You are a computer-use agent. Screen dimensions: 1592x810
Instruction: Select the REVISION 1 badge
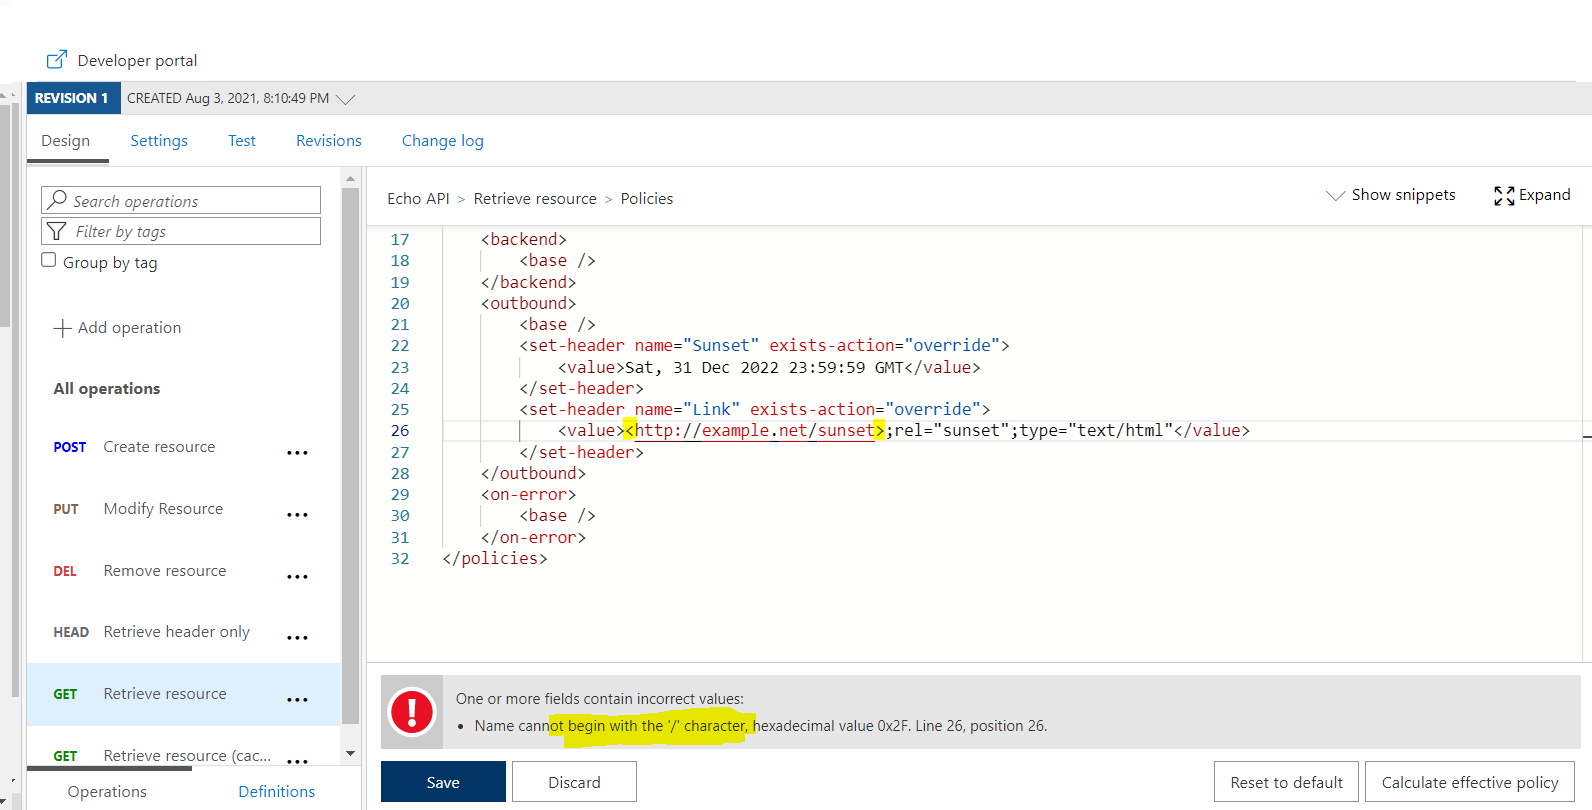[x=72, y=98]
